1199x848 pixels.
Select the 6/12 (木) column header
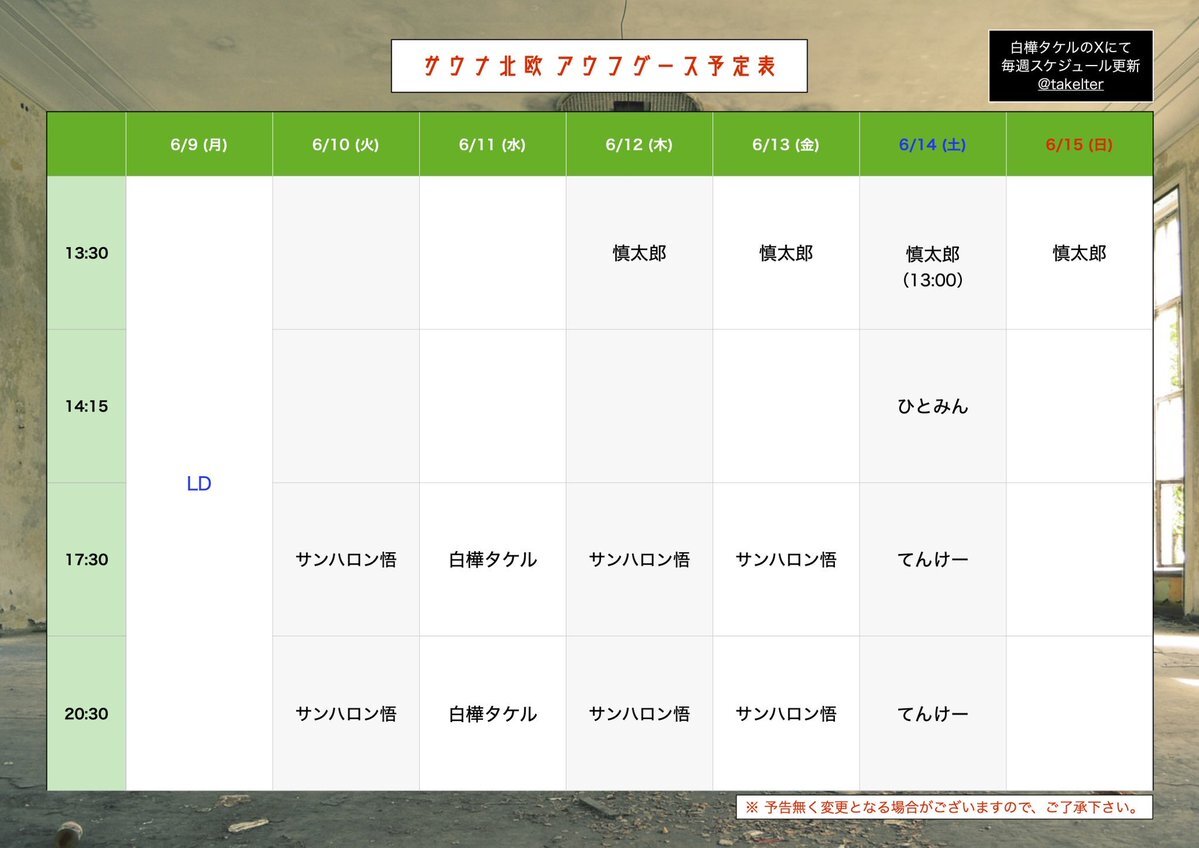point(639,145)
